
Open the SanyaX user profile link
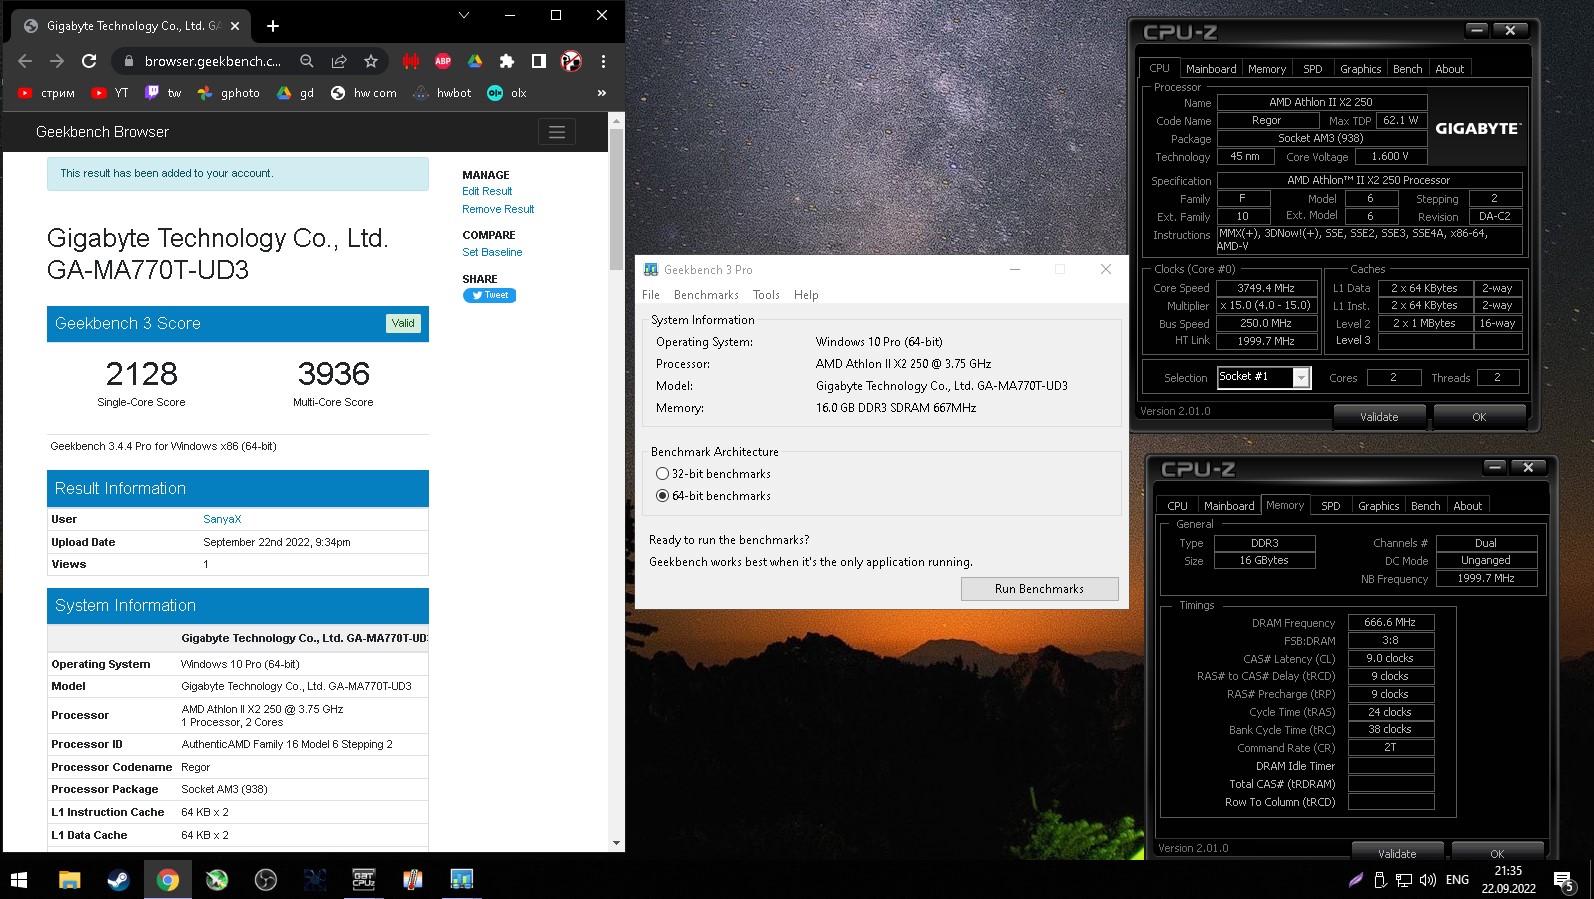point(222,519)
